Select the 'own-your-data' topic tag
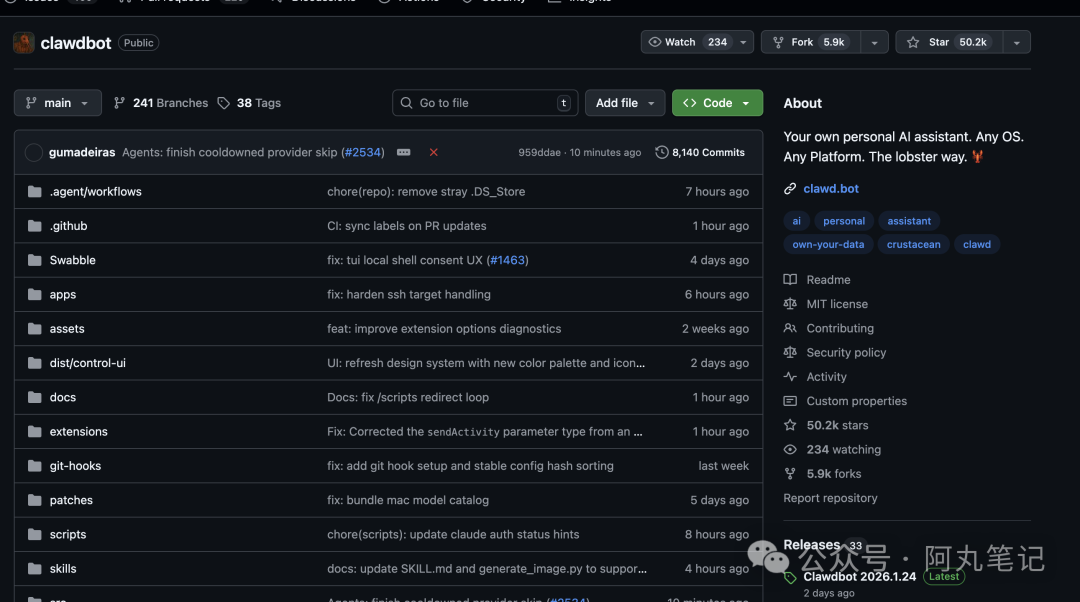This screenshot has width=1080, height=602. click(828, 245)
